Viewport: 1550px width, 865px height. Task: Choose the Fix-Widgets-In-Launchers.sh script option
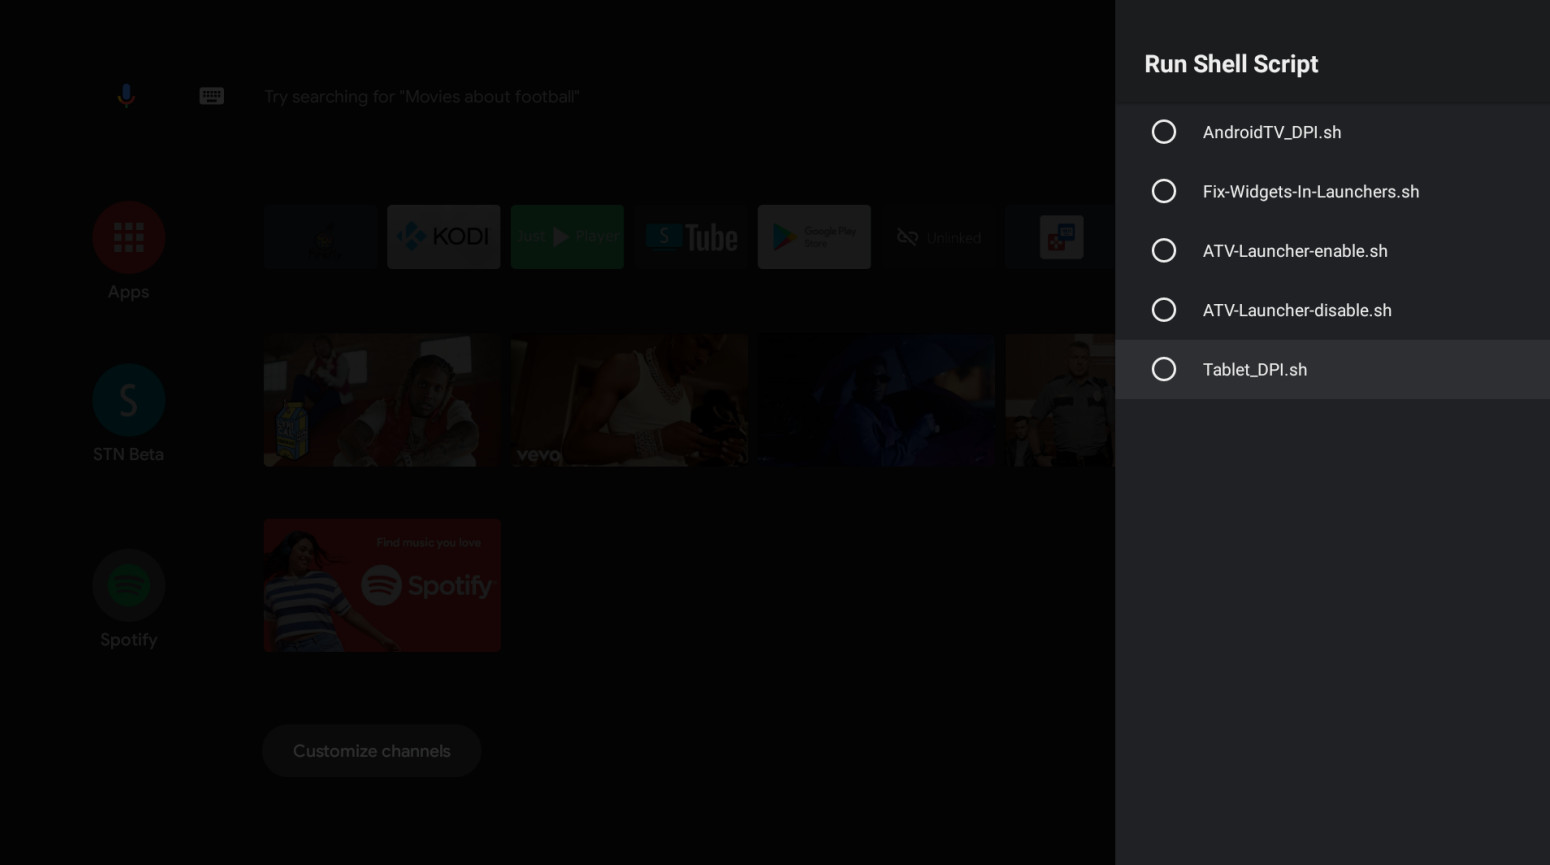[1163, 191]
